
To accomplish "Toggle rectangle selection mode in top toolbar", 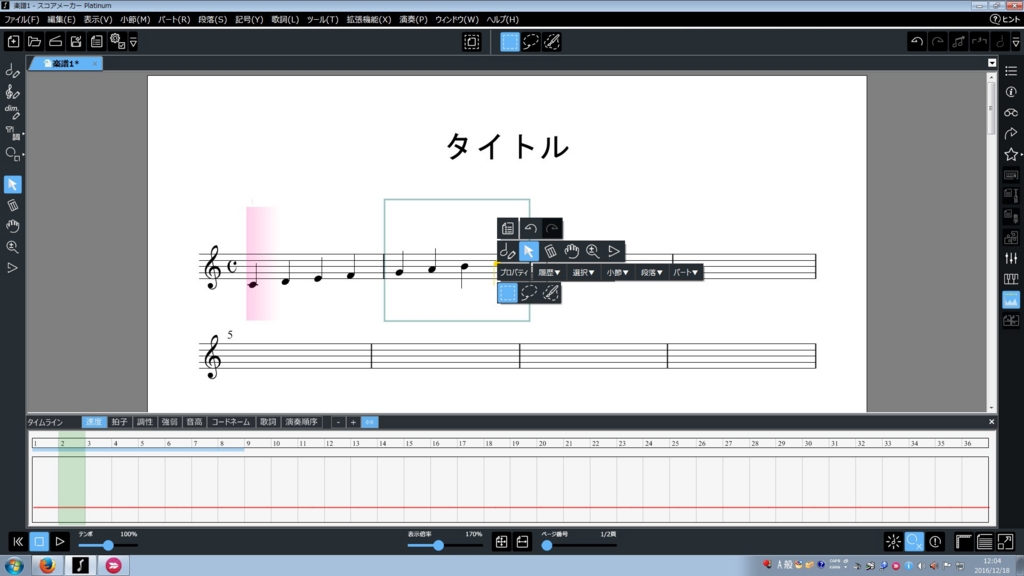I will [x=510, y=42].
